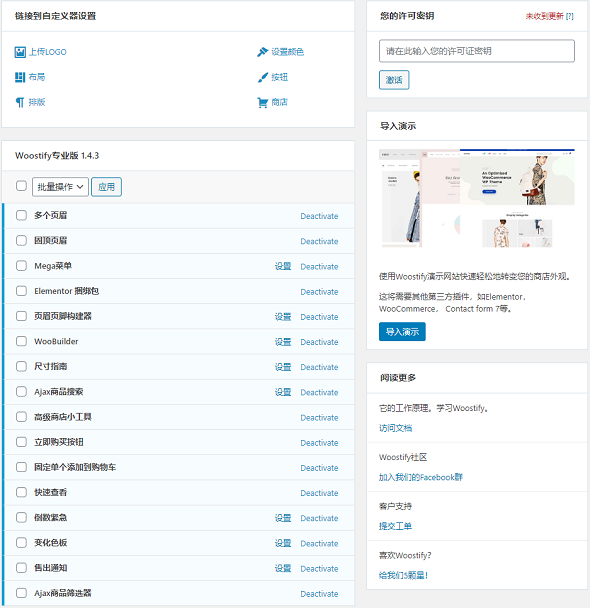Deactivate the 高级商店小工具 module
The height and width of the screenshot is (608, 590).
[x=319, y=418]
